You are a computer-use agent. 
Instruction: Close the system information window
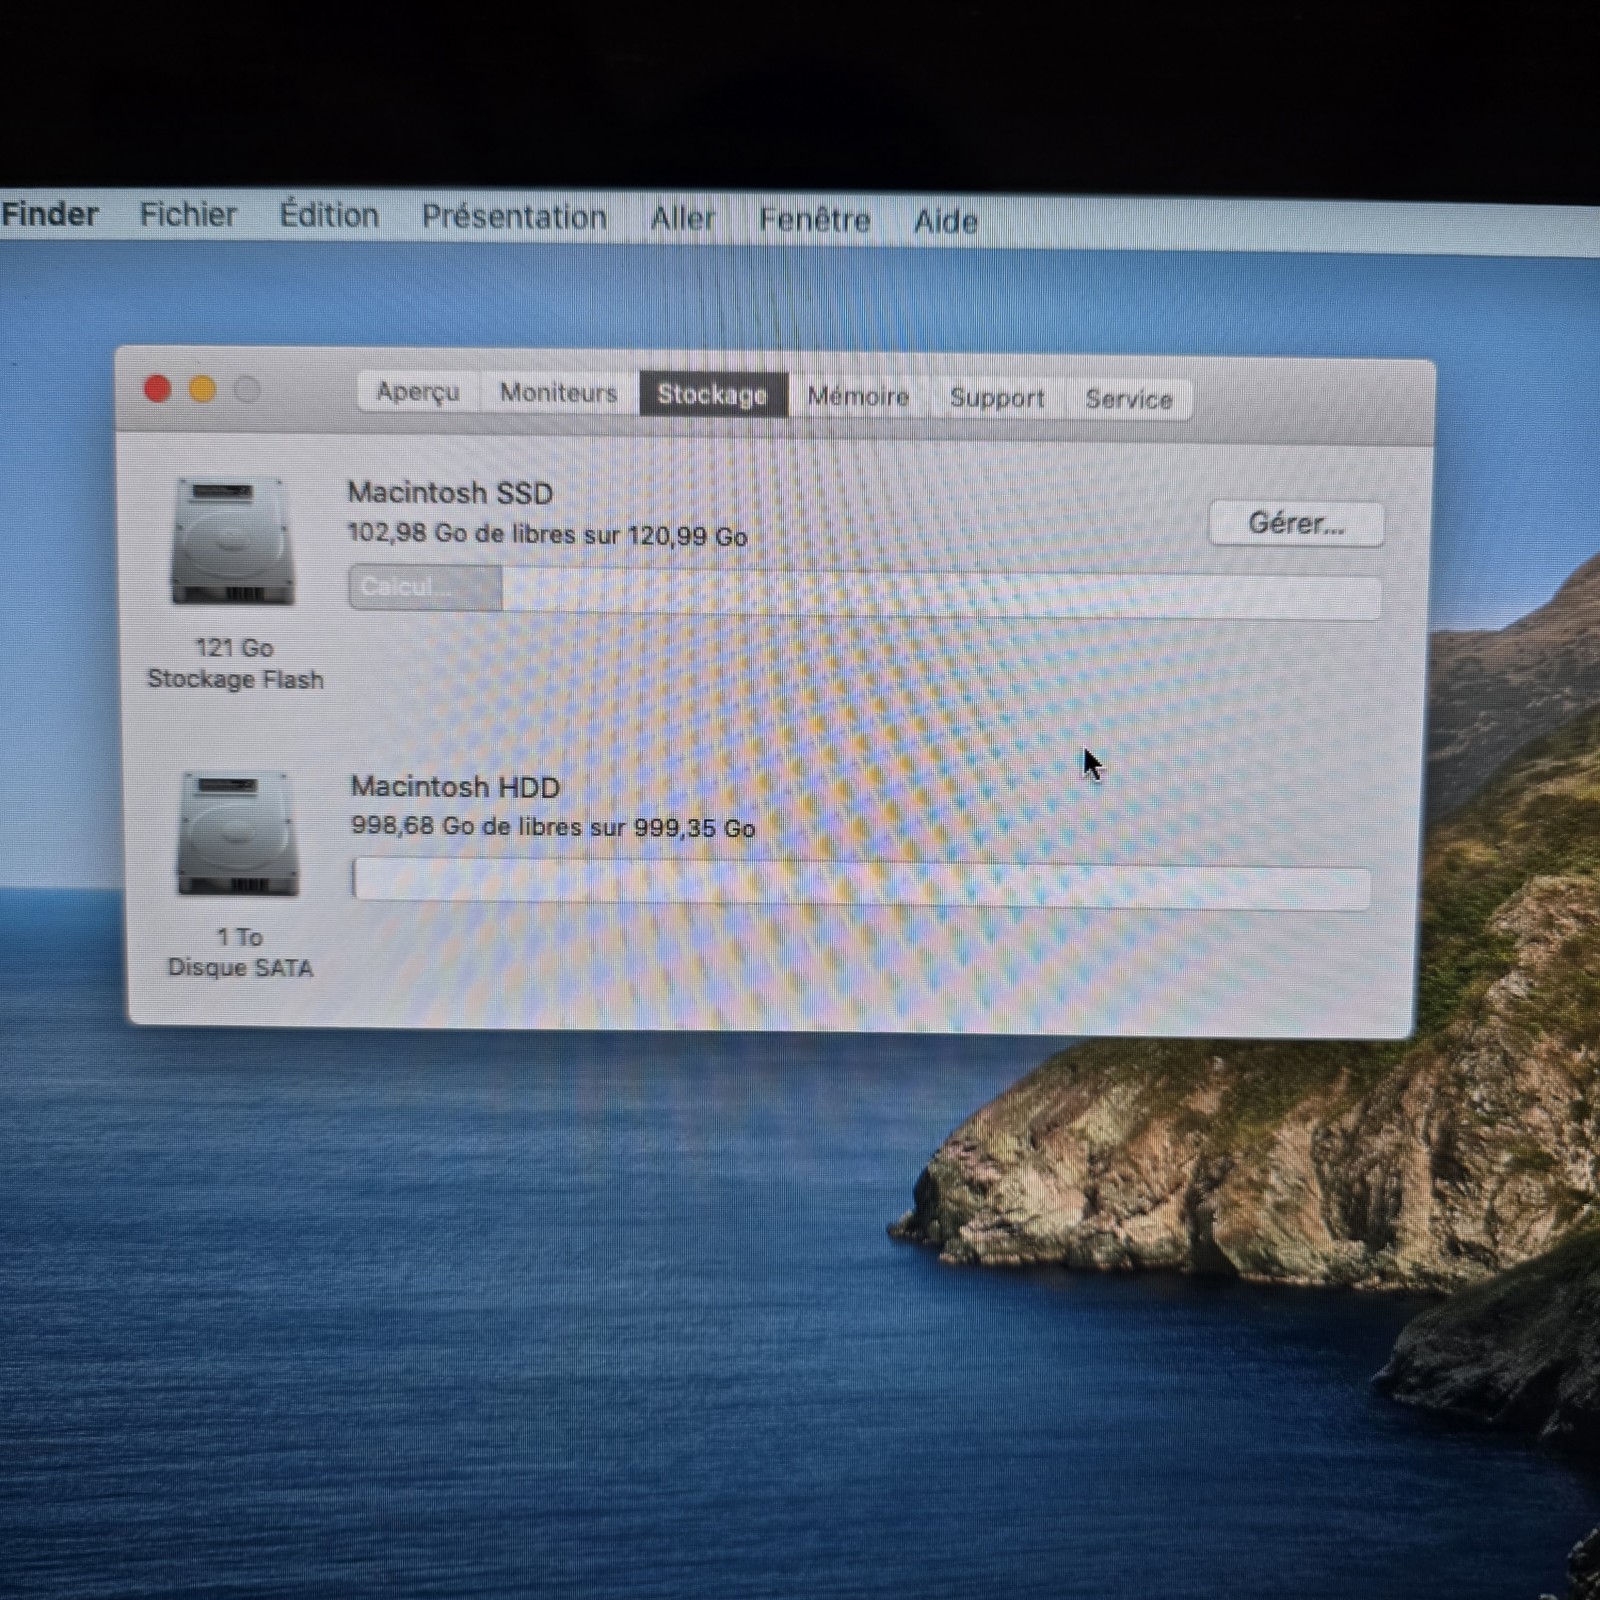157,389
